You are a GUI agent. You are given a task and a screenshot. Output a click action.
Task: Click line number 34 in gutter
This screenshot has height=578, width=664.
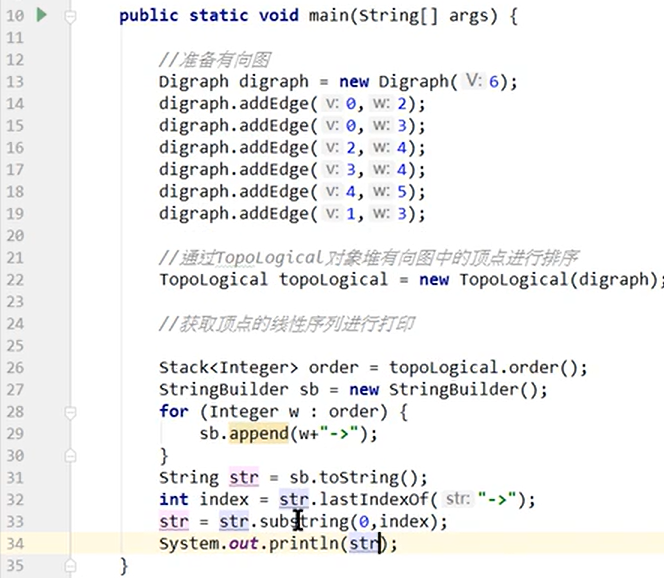click(x=15, y=544)
